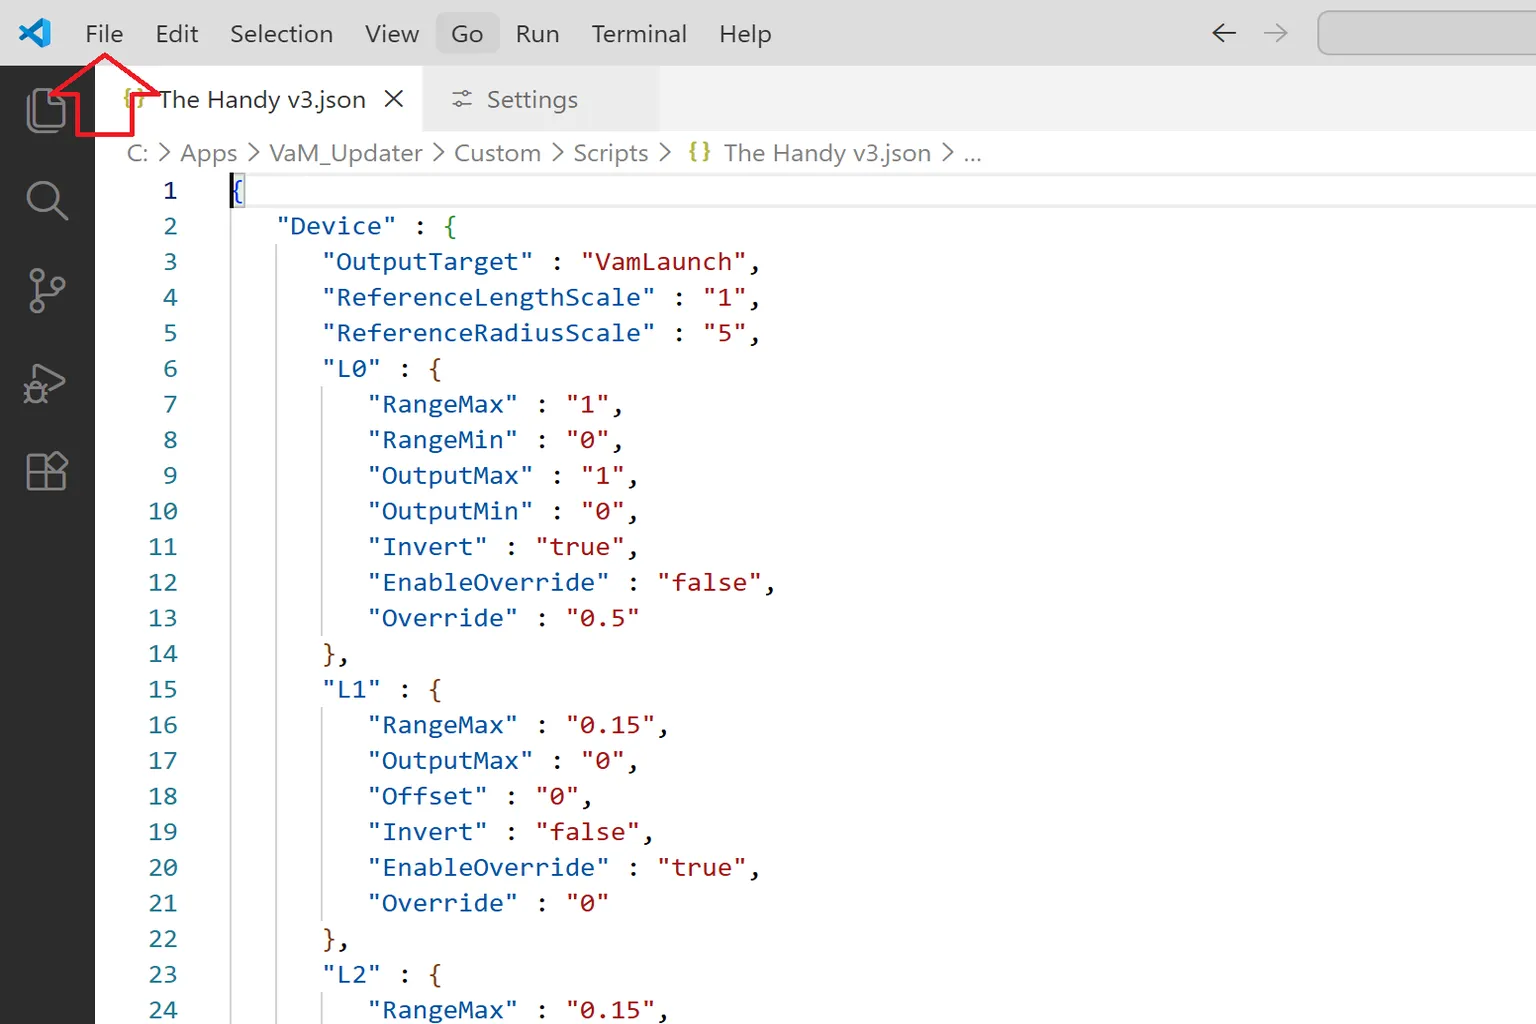The height and width of the screenshot is (1024, 1536).
Task: Open the Search view in the activity bar
Action: (46, 200)
